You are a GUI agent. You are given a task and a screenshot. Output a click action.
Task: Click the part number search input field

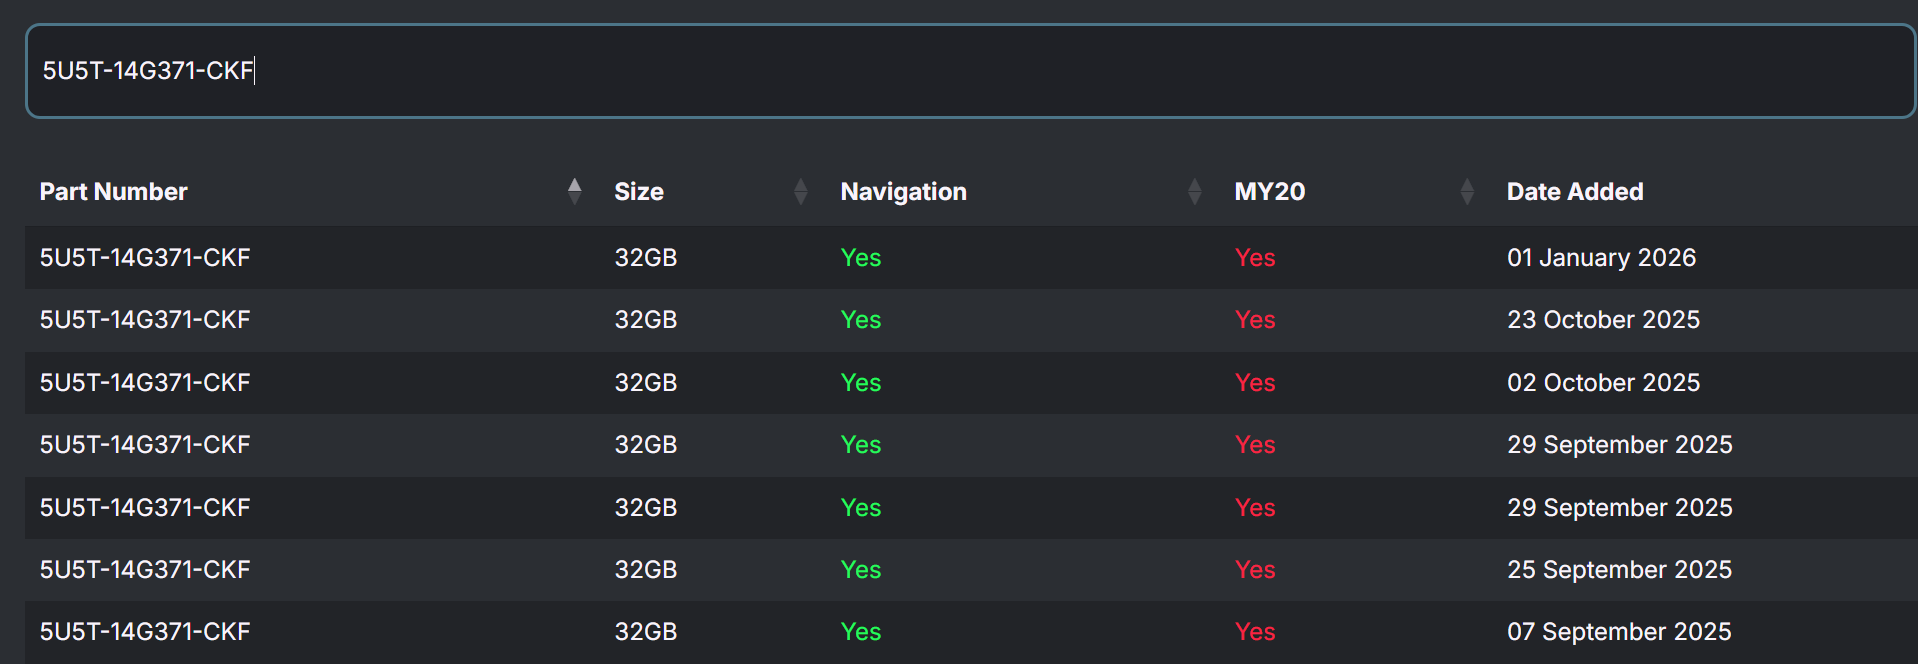click(x=968, y=71)
